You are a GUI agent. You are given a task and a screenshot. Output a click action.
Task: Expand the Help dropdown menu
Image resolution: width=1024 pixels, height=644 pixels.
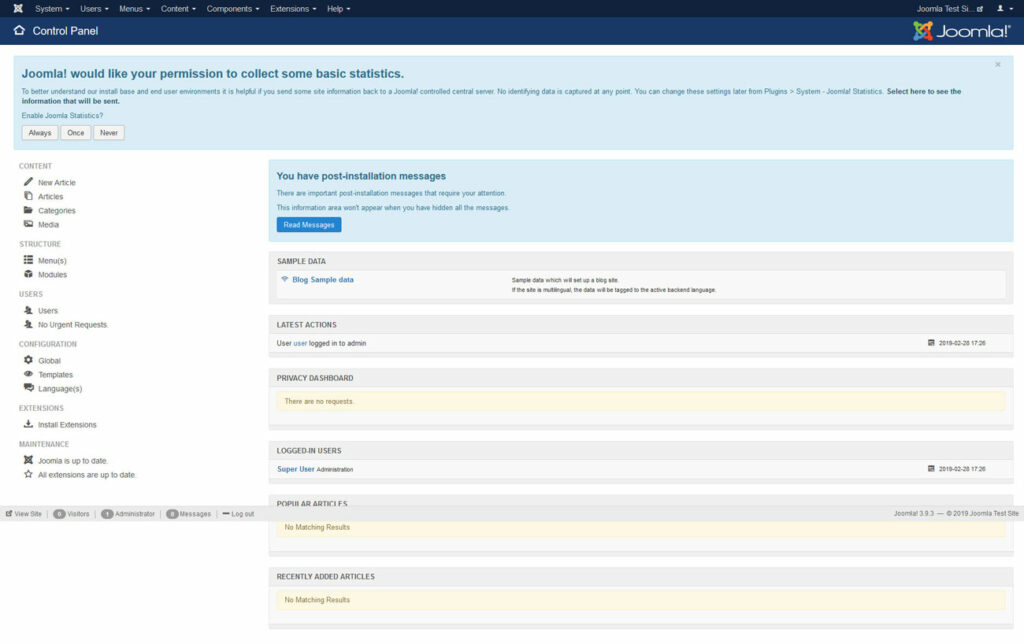(339, 8)
